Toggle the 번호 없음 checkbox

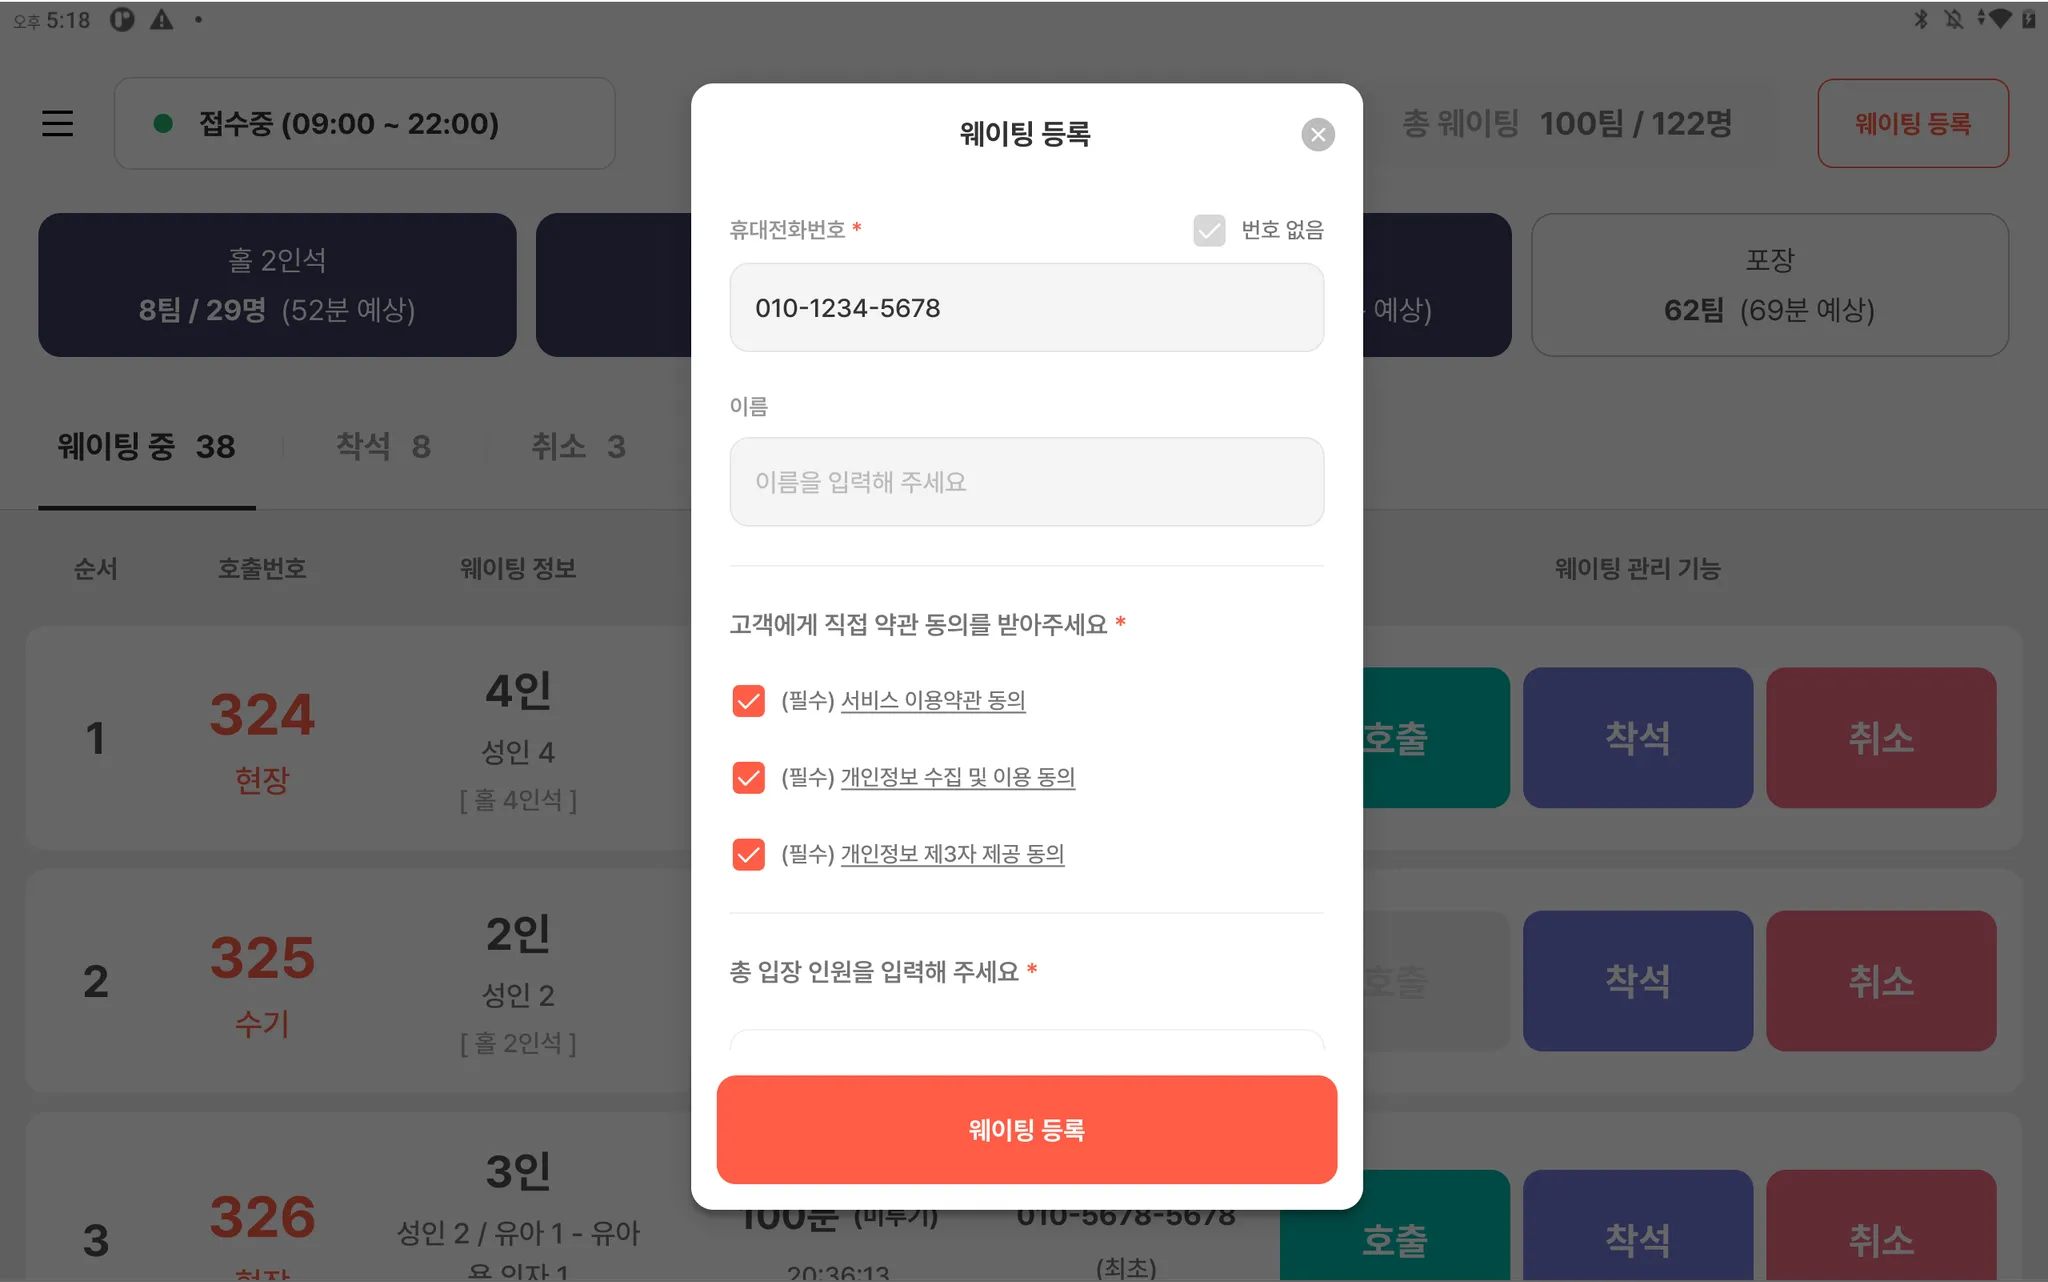tap(1209, 230)
